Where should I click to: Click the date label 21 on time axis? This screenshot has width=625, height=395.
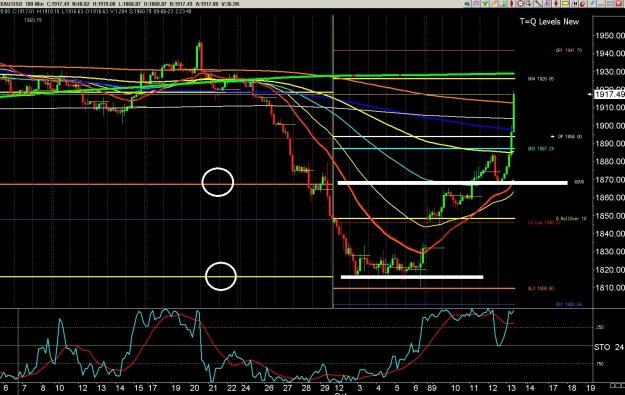click(213, 389)
